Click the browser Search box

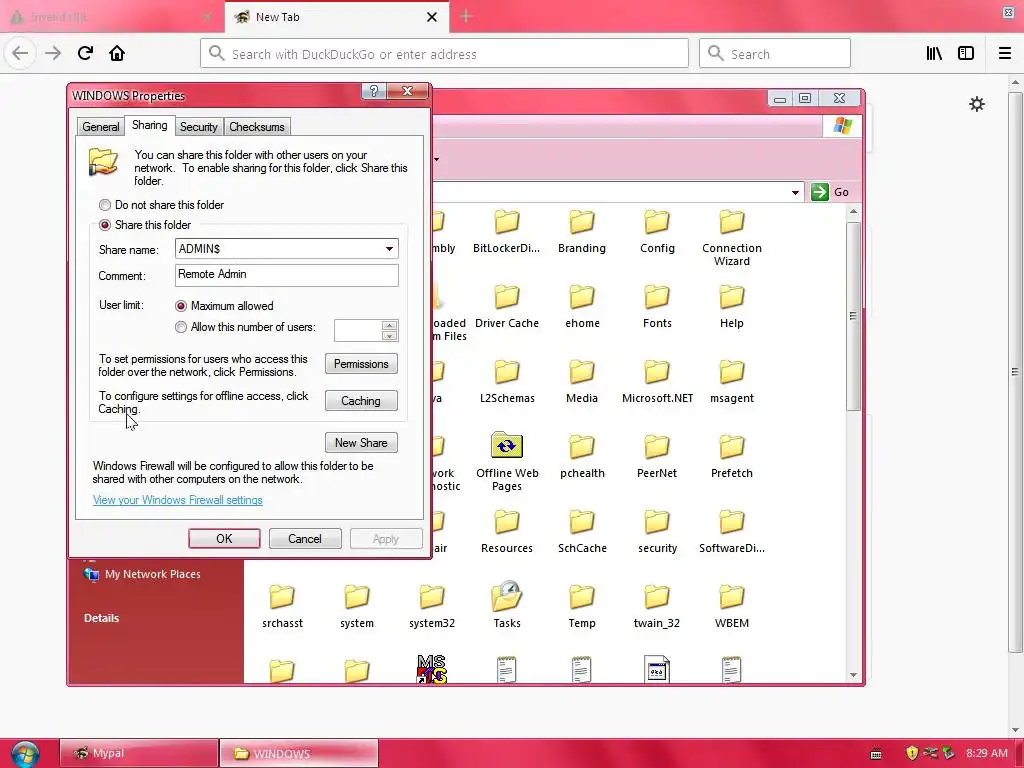775,54
